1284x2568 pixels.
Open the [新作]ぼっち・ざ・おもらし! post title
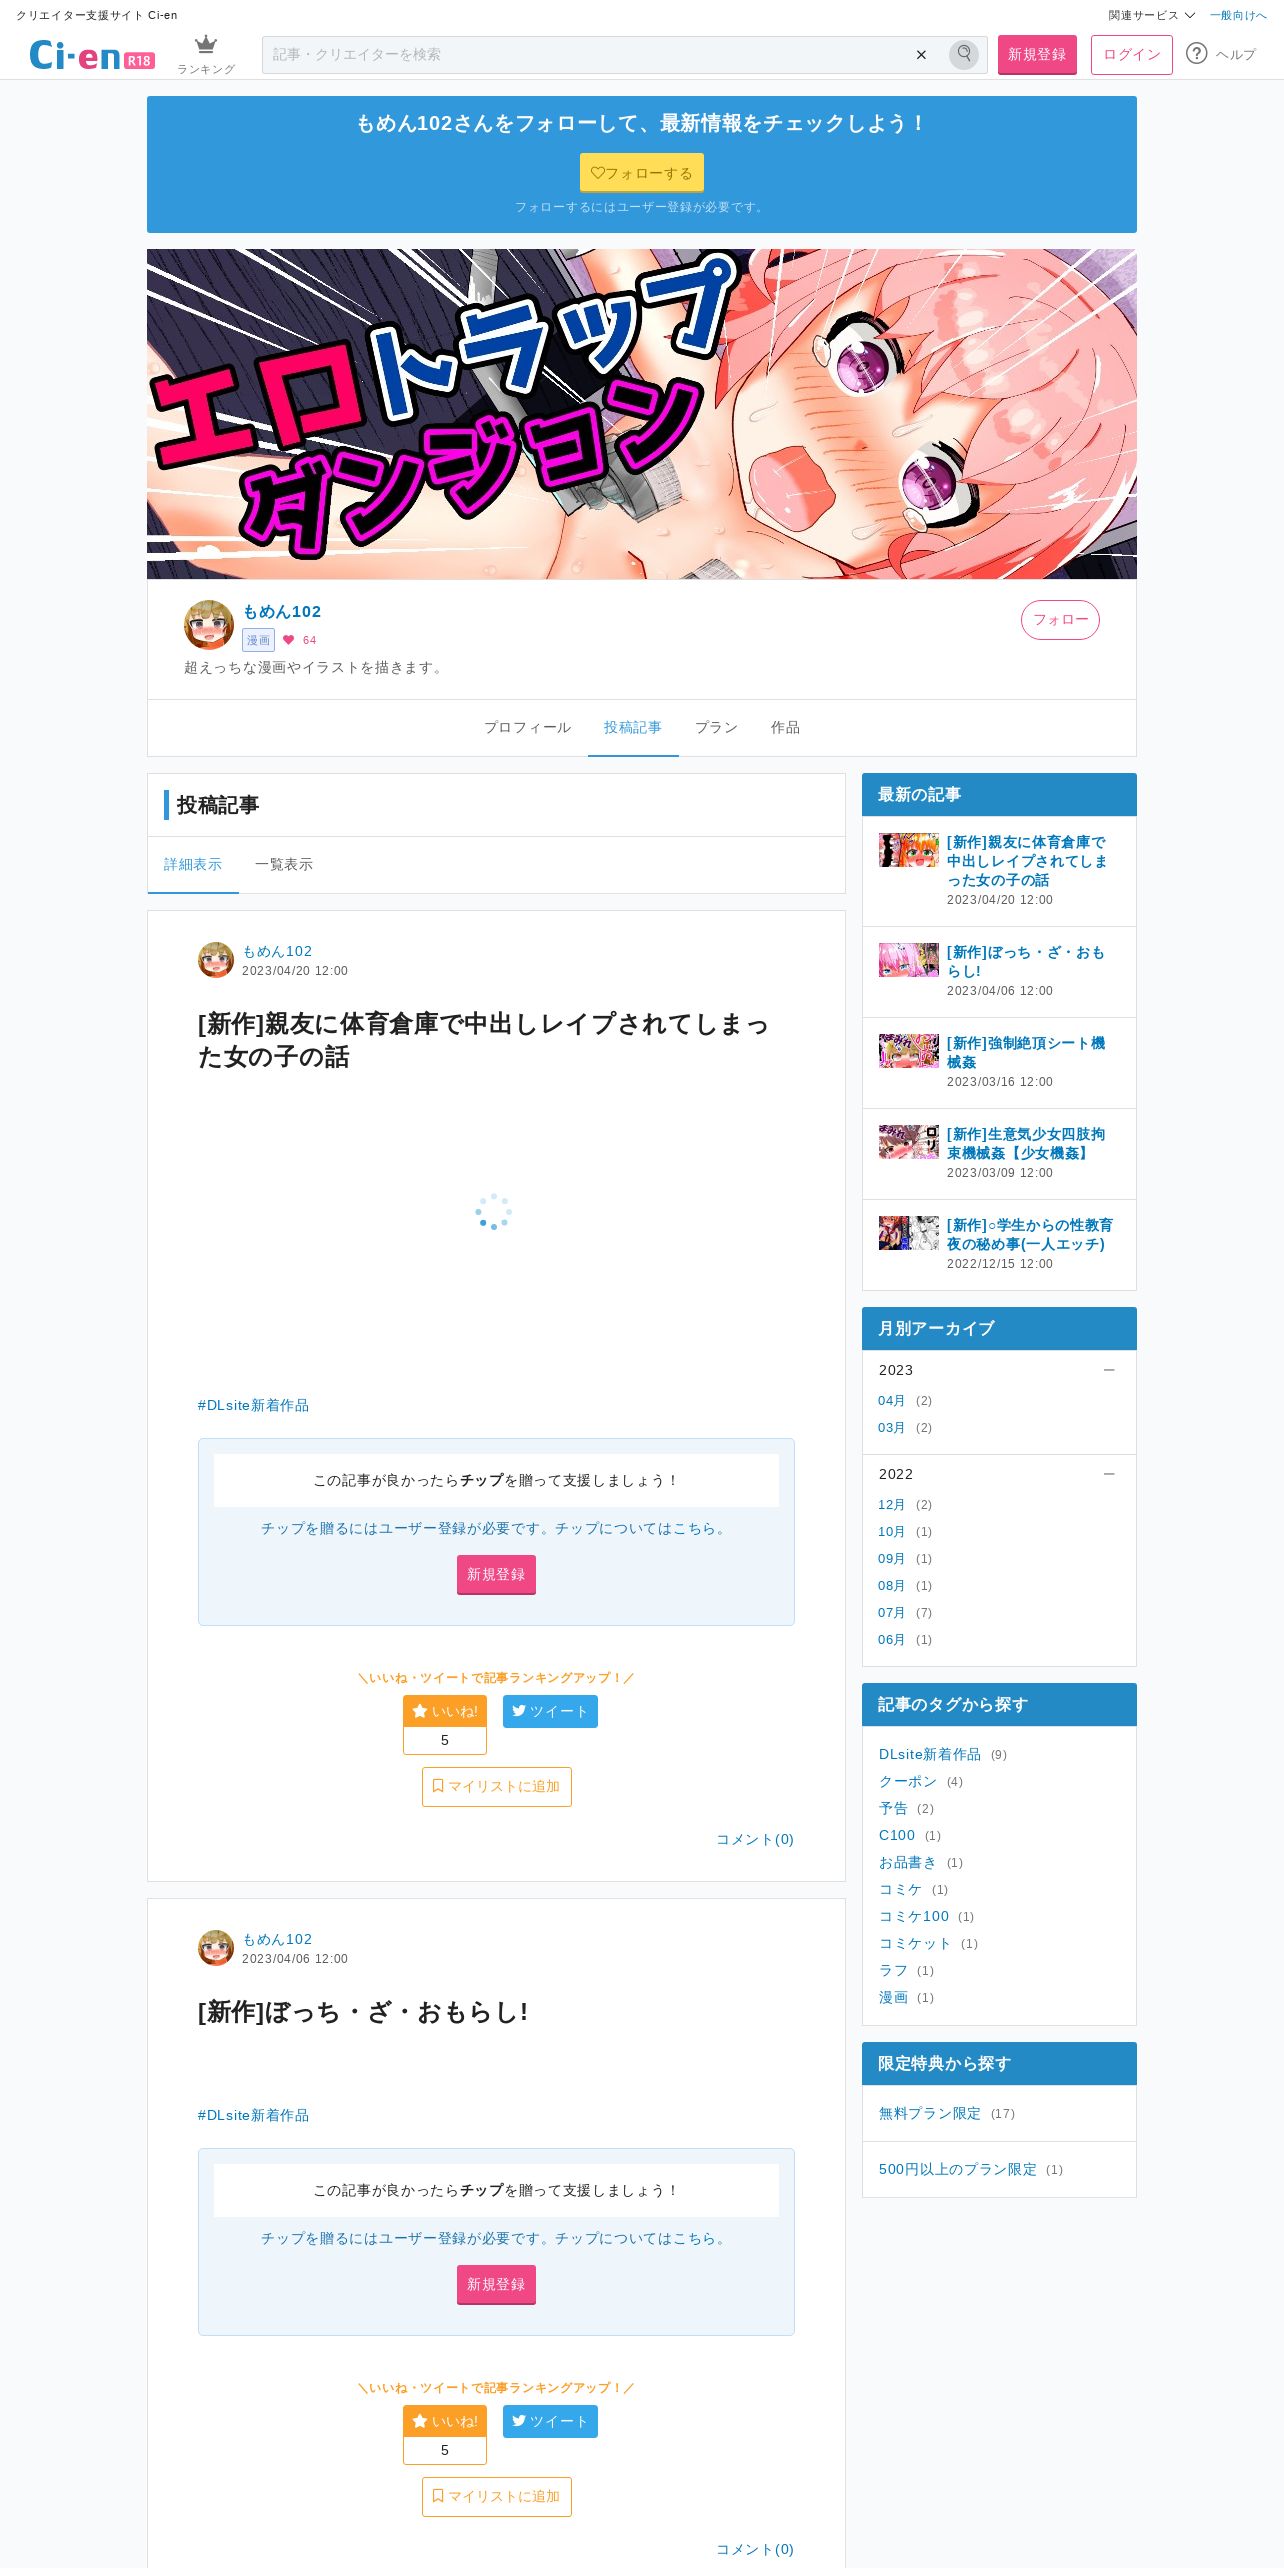(363, 2012)
